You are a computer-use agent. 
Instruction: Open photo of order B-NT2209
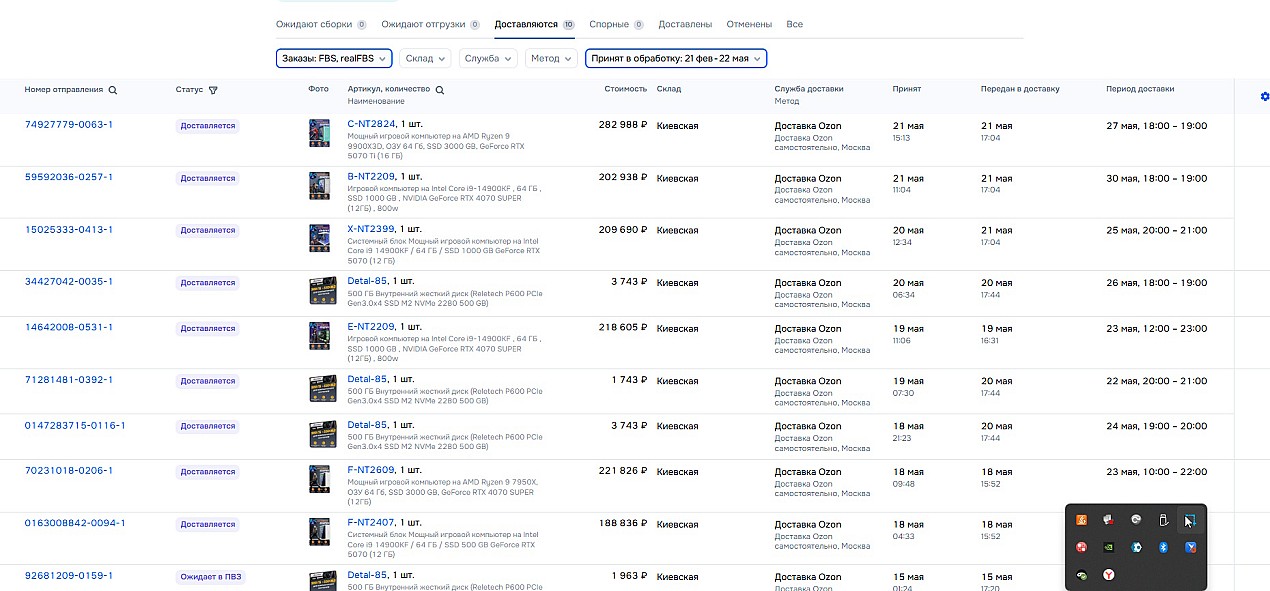(320, 186)
